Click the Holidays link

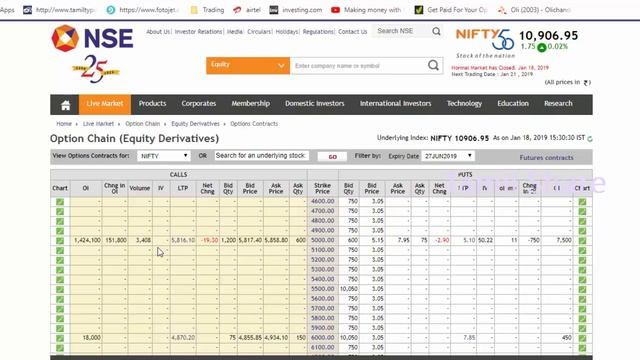click(287, 31)
